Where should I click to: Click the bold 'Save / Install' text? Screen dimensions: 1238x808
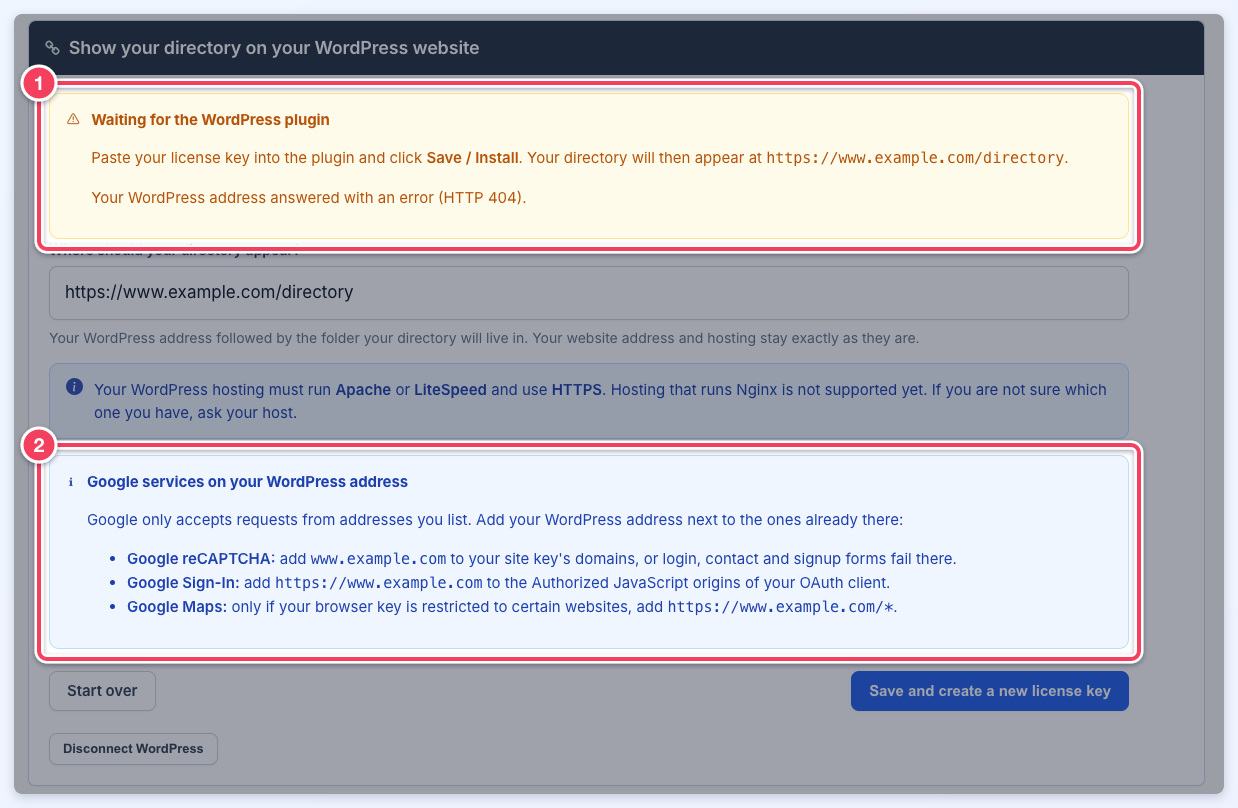pyautogui.click(x=473, y=158)
